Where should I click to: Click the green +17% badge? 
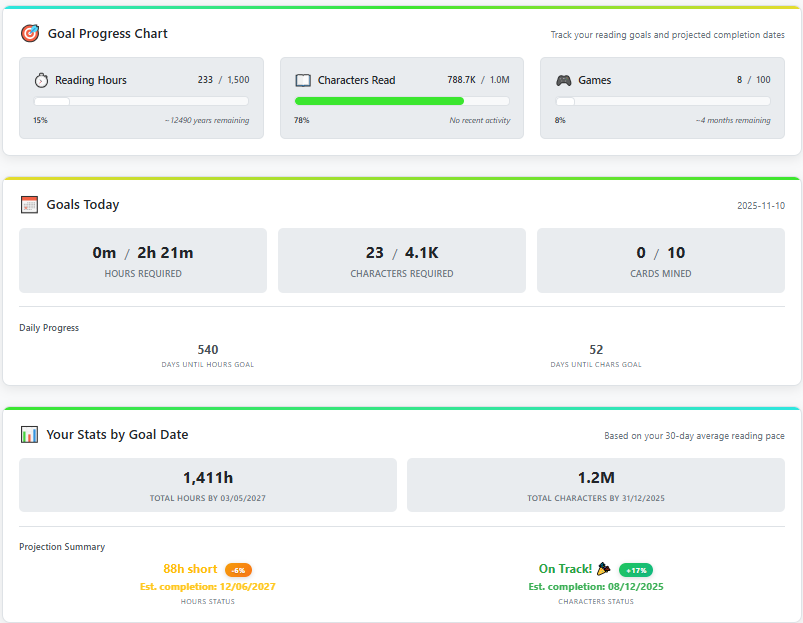point(635,569)
